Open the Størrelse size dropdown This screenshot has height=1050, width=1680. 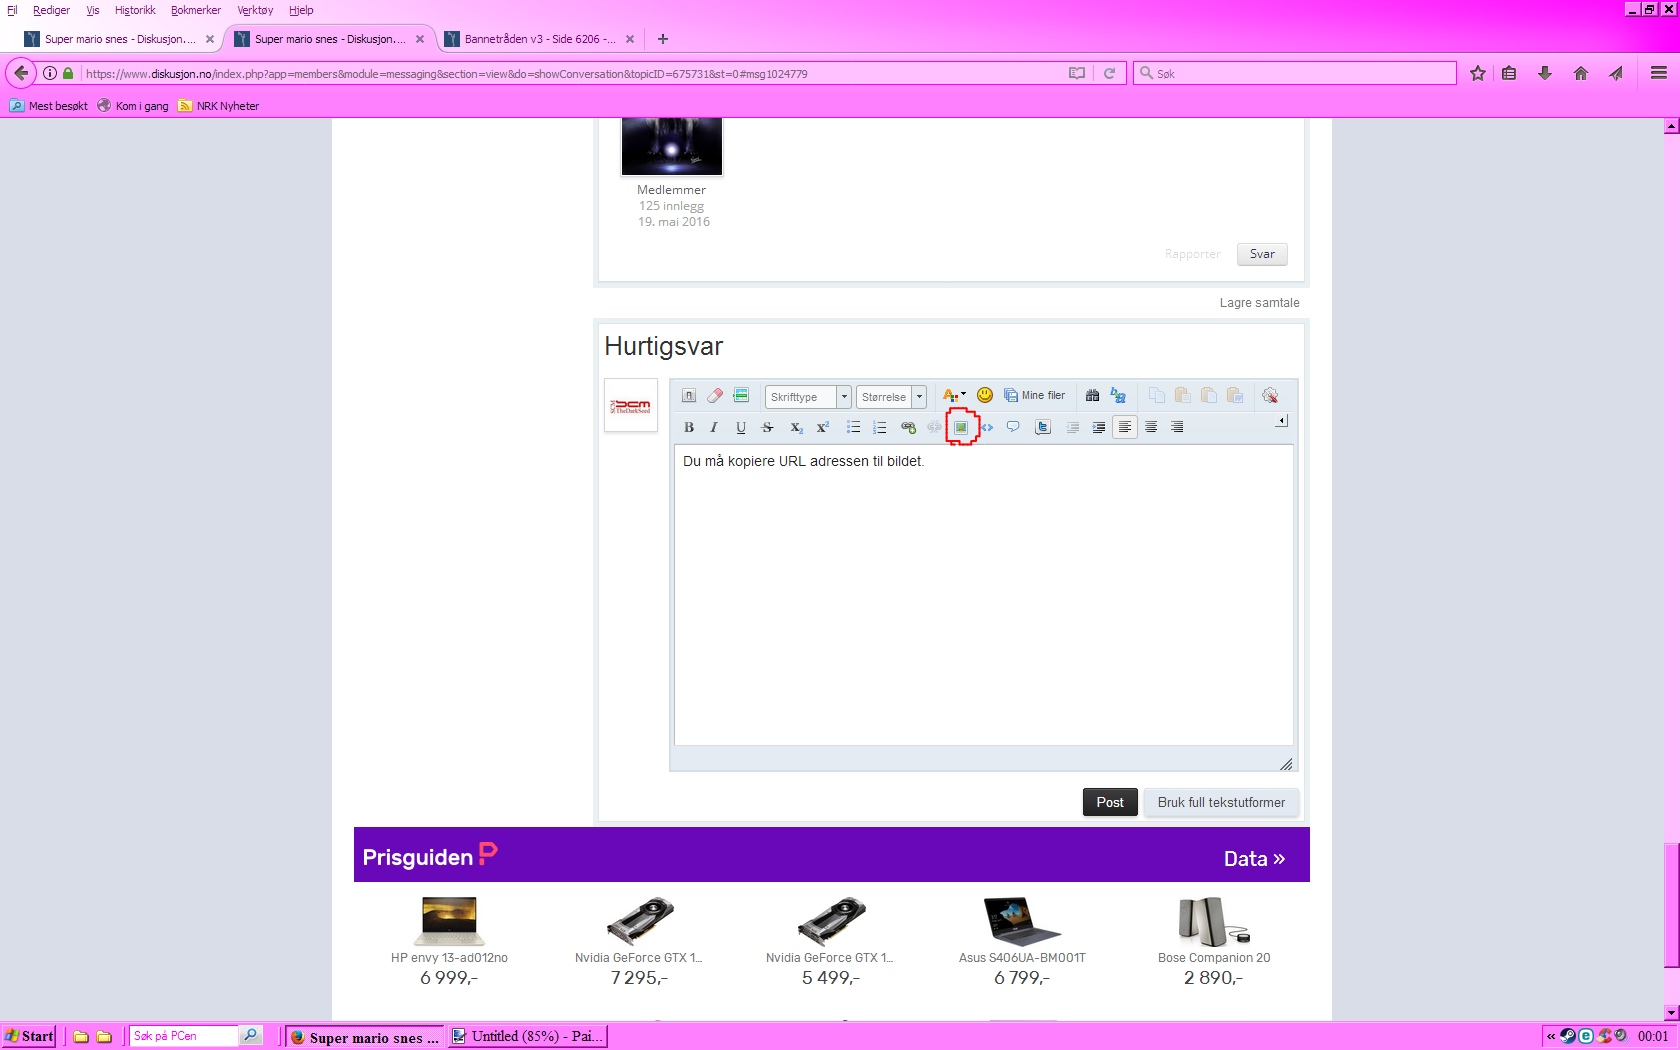pos(891,397)
